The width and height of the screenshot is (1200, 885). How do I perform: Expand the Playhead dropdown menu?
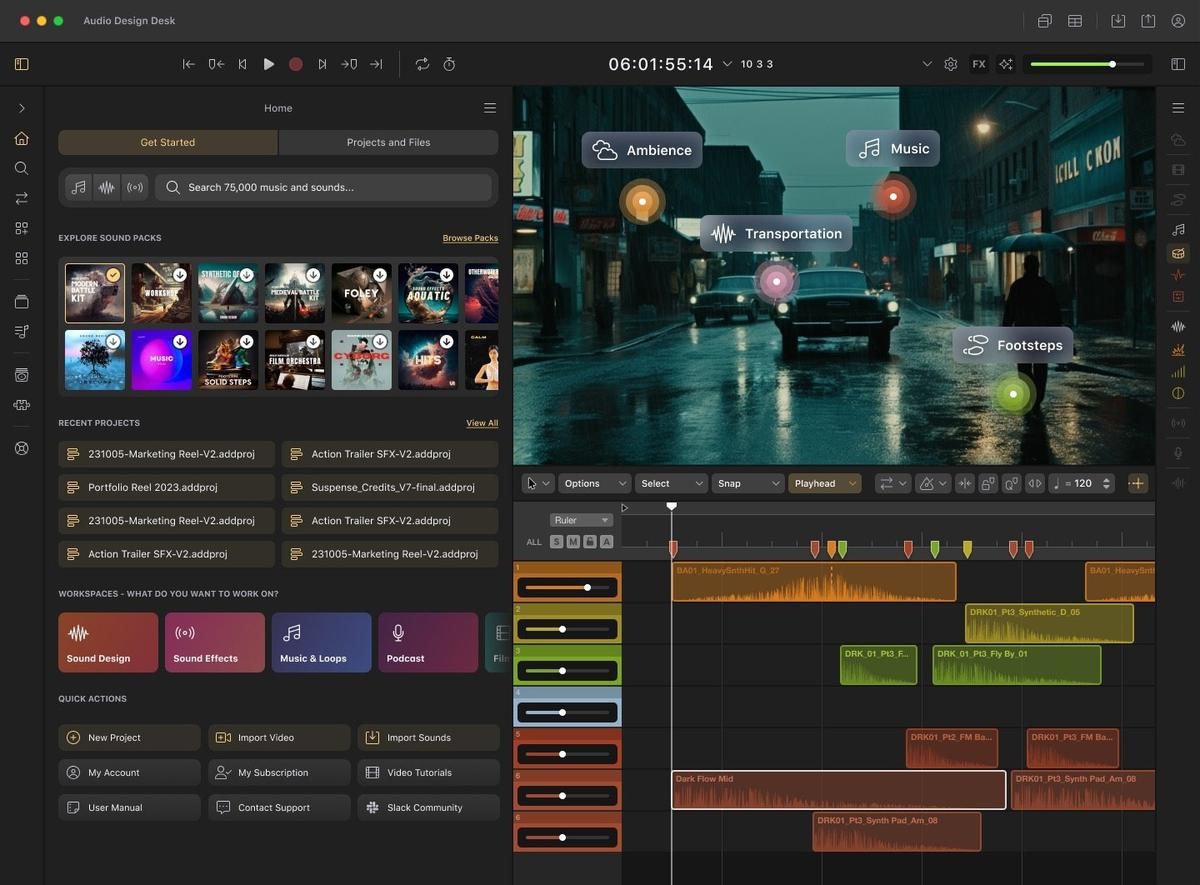824,483
